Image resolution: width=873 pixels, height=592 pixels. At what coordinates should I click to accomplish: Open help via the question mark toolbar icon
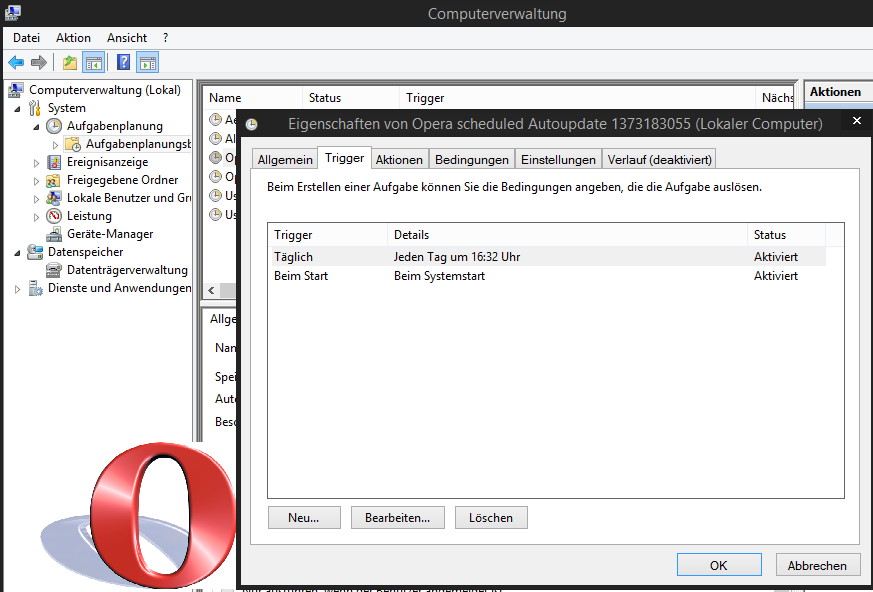click(124, 62)
